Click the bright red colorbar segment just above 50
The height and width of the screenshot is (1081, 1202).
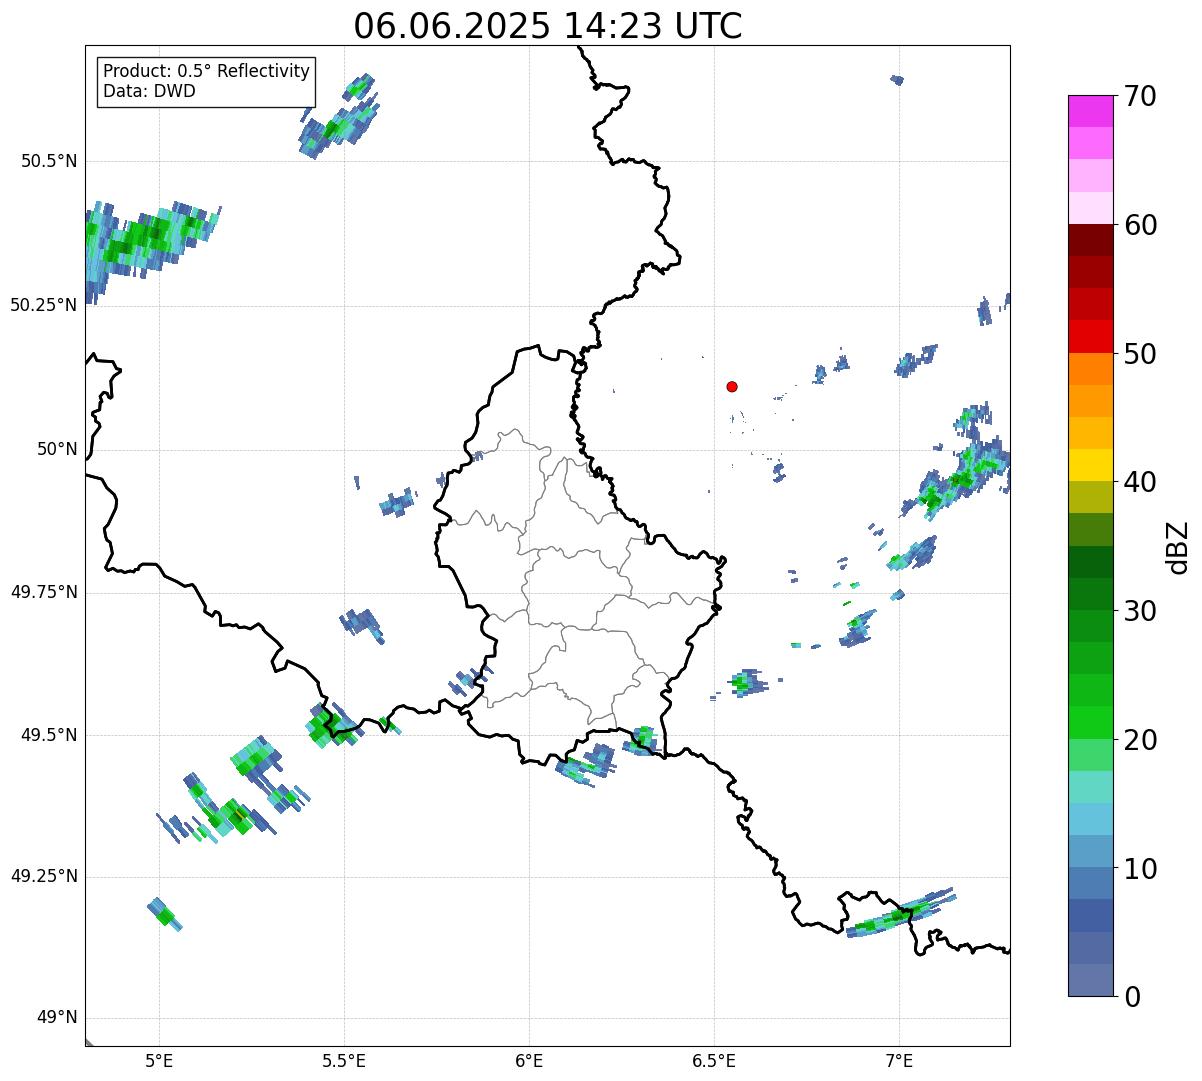[1090, 337]
